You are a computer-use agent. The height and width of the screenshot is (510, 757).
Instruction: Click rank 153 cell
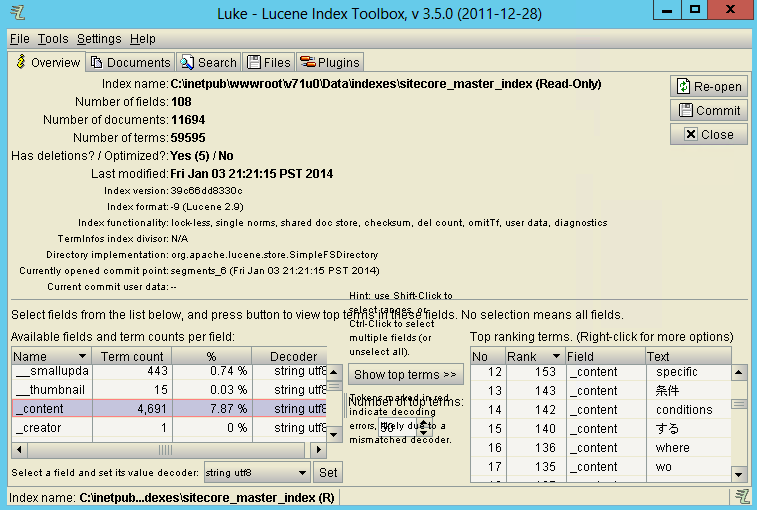535,372
